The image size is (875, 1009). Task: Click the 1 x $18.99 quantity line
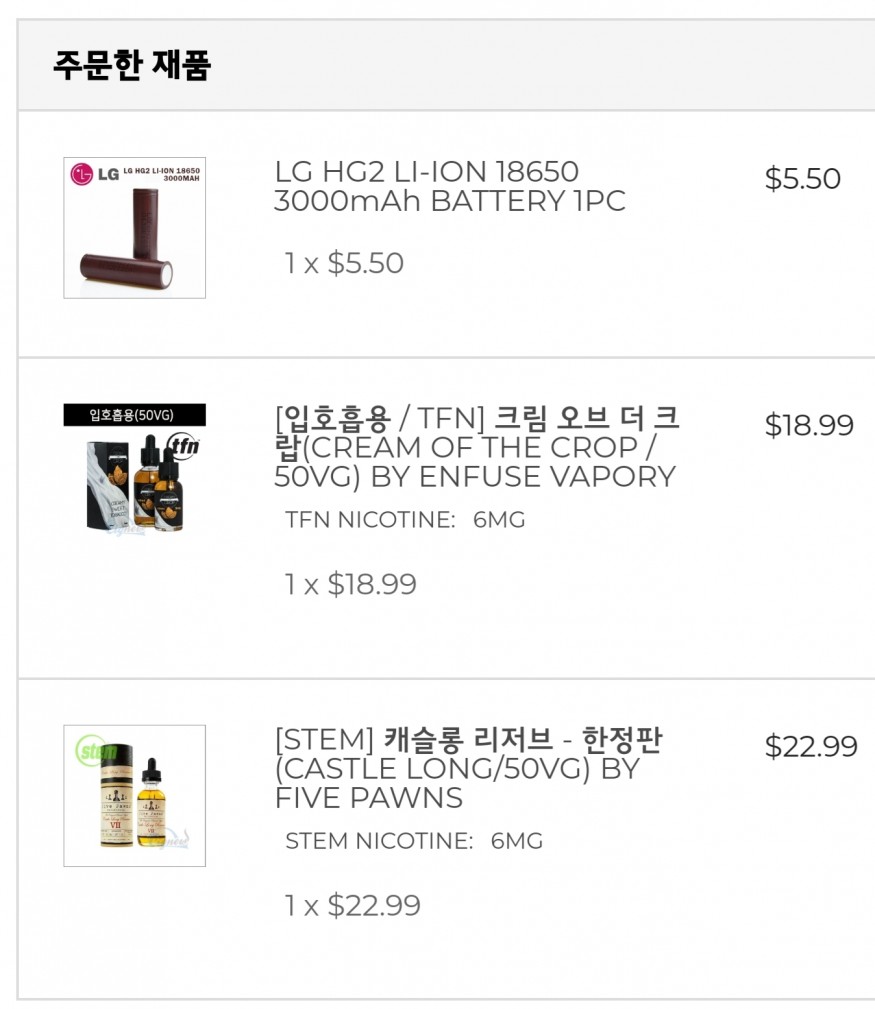point(351,584)
